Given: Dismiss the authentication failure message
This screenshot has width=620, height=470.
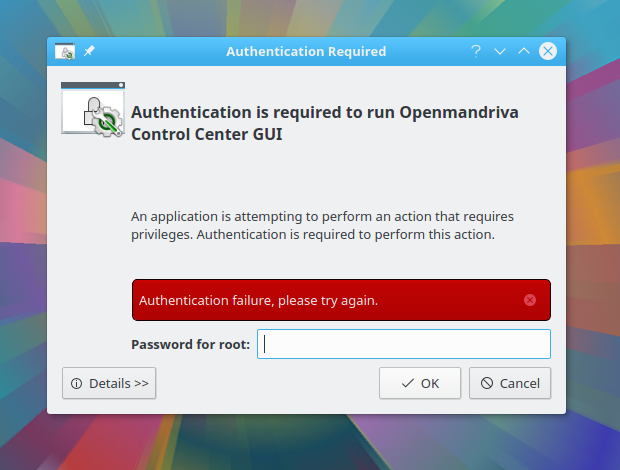Looking at the screenshot, I should coord(530,300).
